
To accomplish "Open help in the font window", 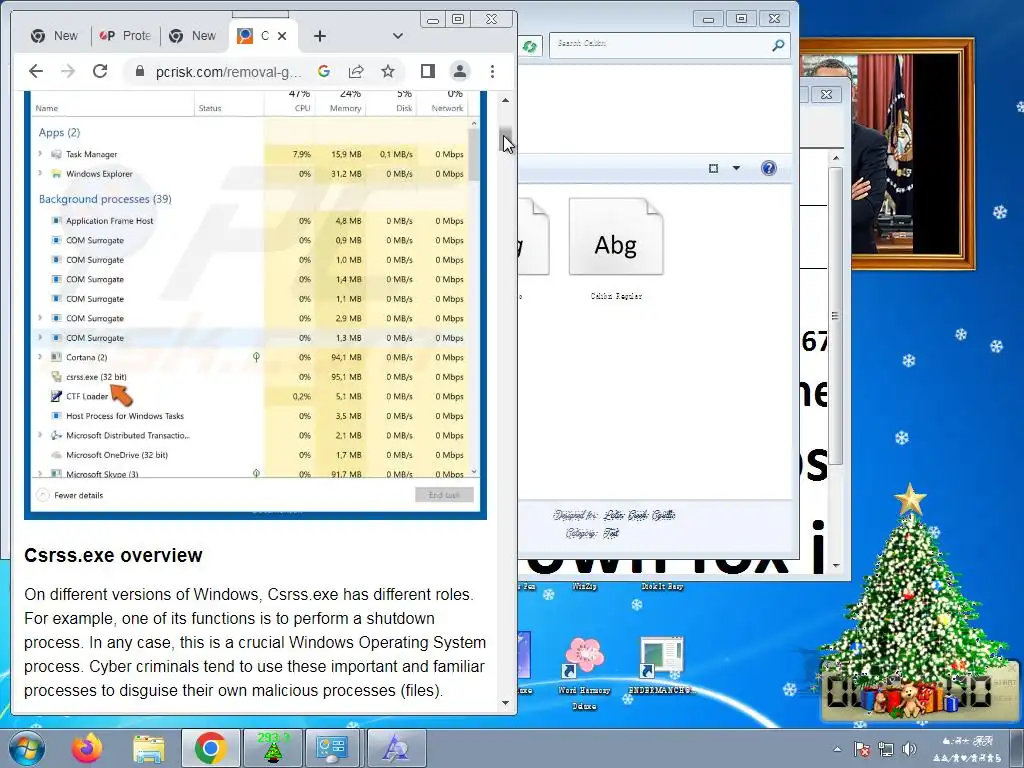I will pyautogui.click(x=769, y=168).
